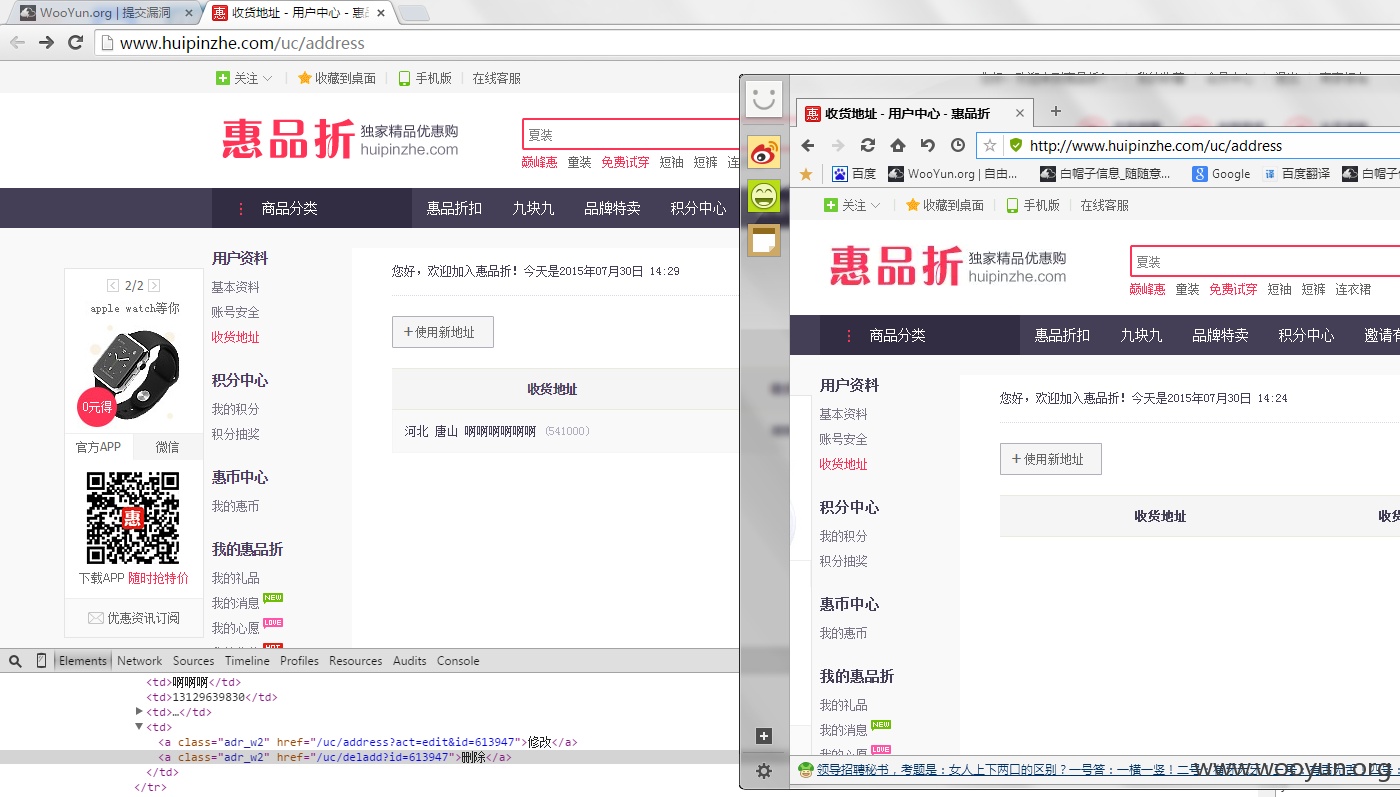The height and width of the screenshot is (797, 1400).
Task: Show previous slide in apple watch carousel
Action: pyautogui.click(x=113, y=286)
